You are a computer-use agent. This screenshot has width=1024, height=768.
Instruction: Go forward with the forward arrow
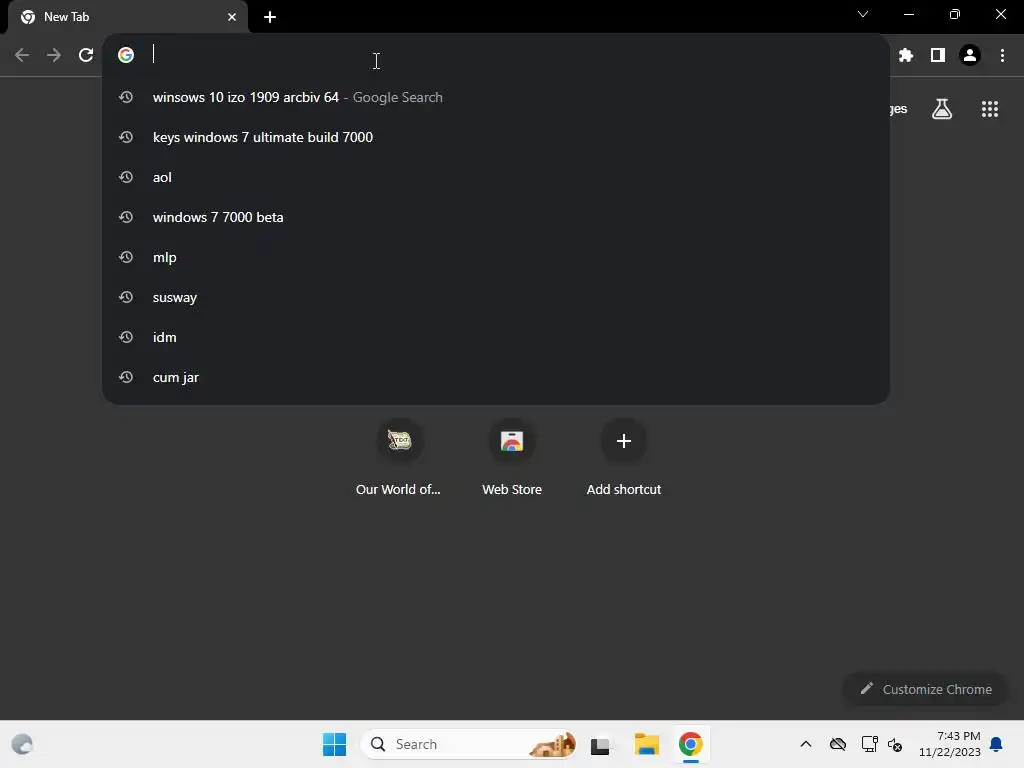click(x=54, y=55)
